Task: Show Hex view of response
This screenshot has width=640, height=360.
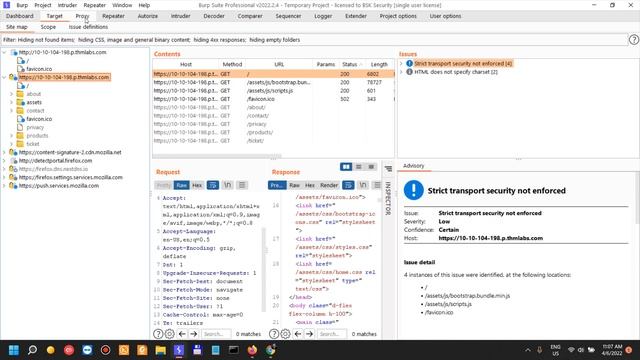Action: (x=310, y=185)
